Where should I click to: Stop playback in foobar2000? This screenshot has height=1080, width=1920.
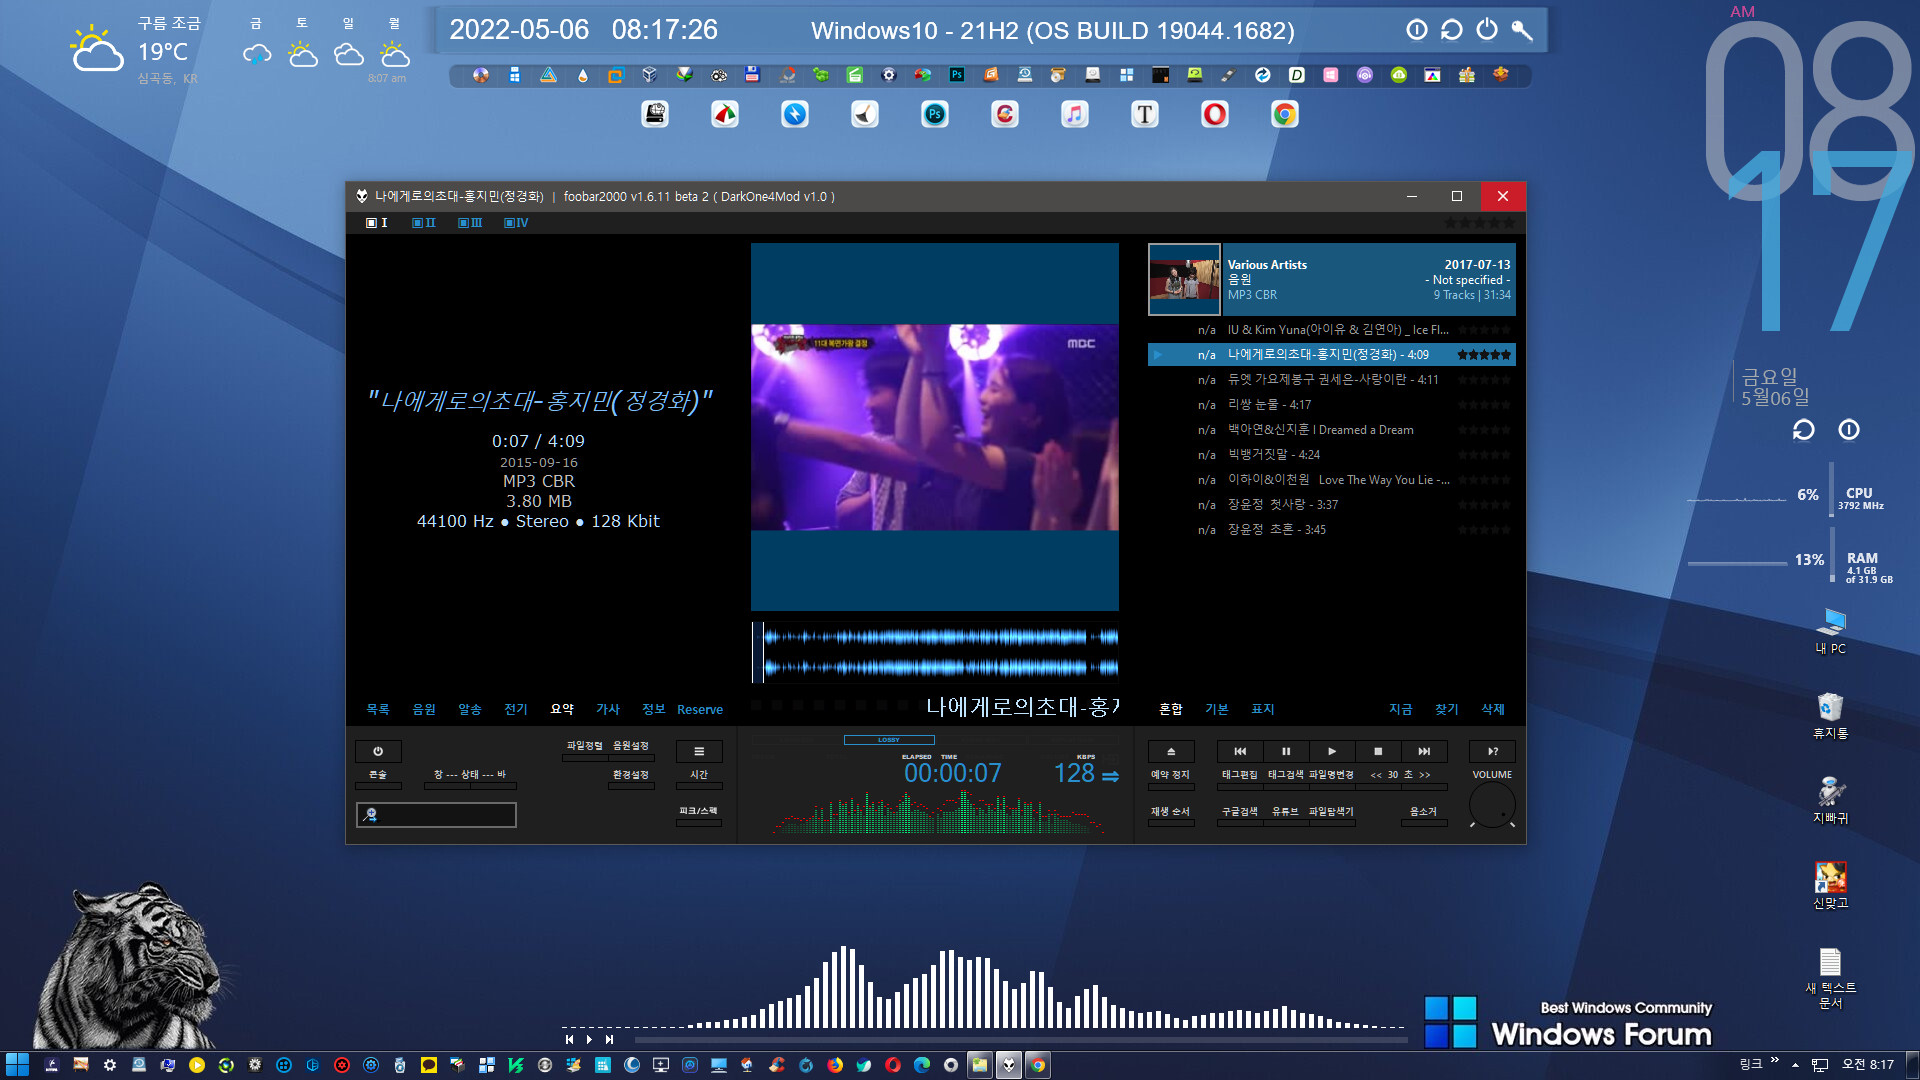tap(1378, 751)
